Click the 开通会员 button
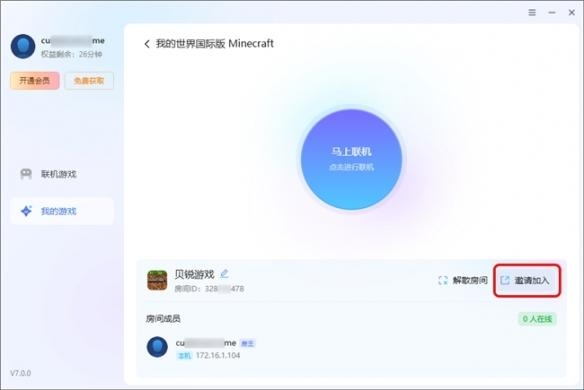The height and width of the screenshot is (390, 584). [35, 80]
